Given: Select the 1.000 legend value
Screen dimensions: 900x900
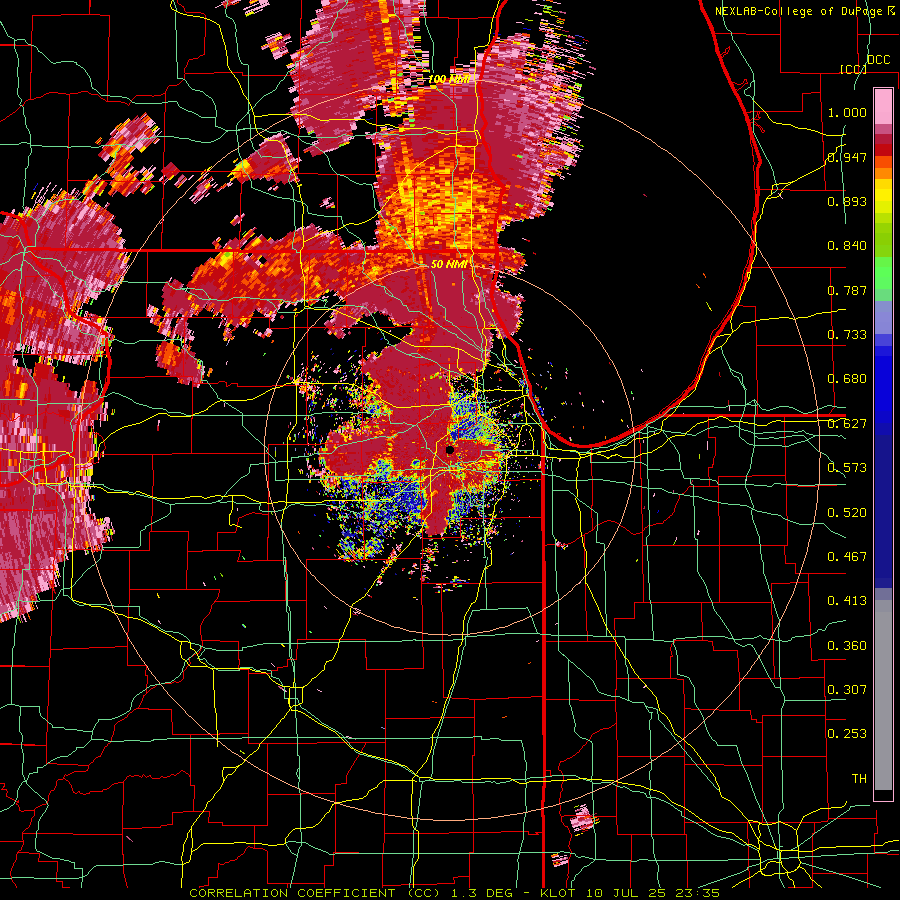Looking at the screenshot, I should point(847,112).
